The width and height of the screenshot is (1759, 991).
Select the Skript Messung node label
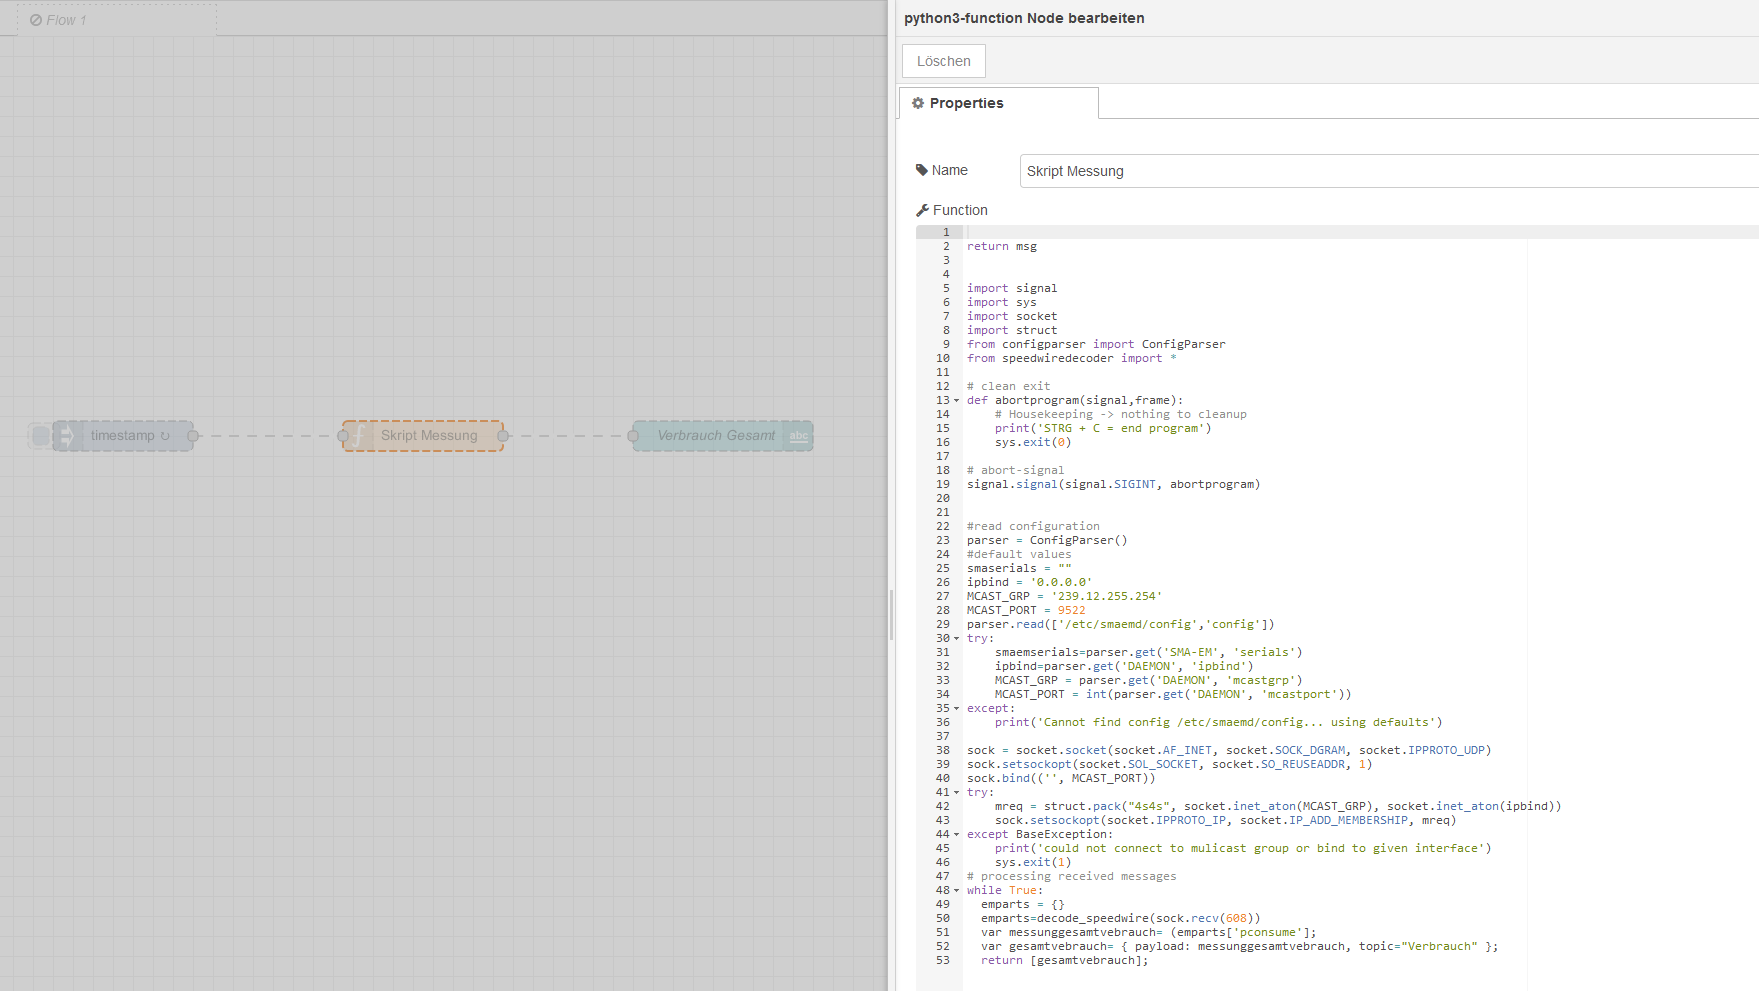(429, 436)
